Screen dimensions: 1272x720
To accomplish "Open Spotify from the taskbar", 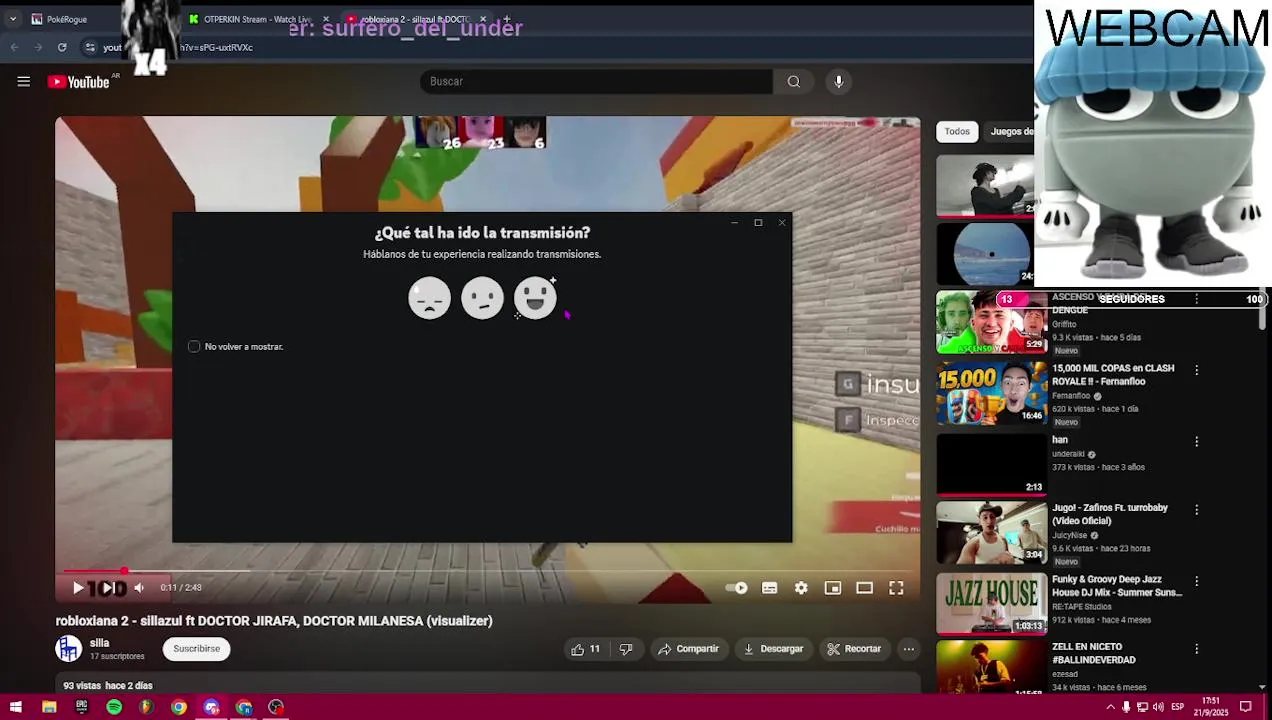I will tap(114, 707).
